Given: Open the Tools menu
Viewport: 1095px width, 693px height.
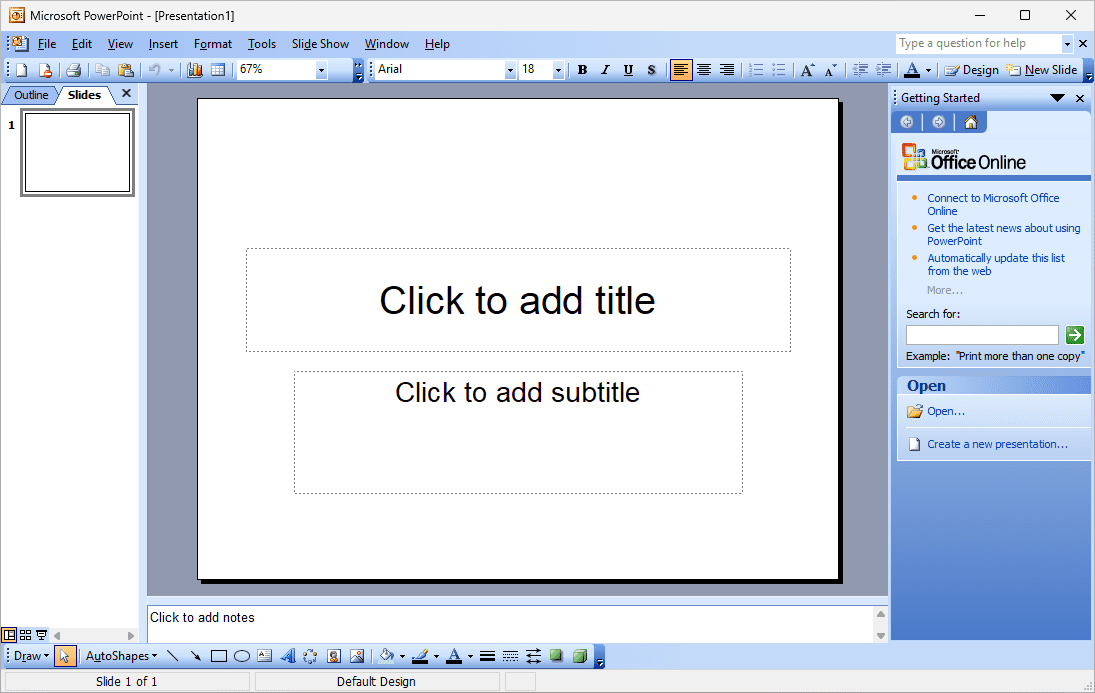Looking at the screenshot, I should (262, 44).
